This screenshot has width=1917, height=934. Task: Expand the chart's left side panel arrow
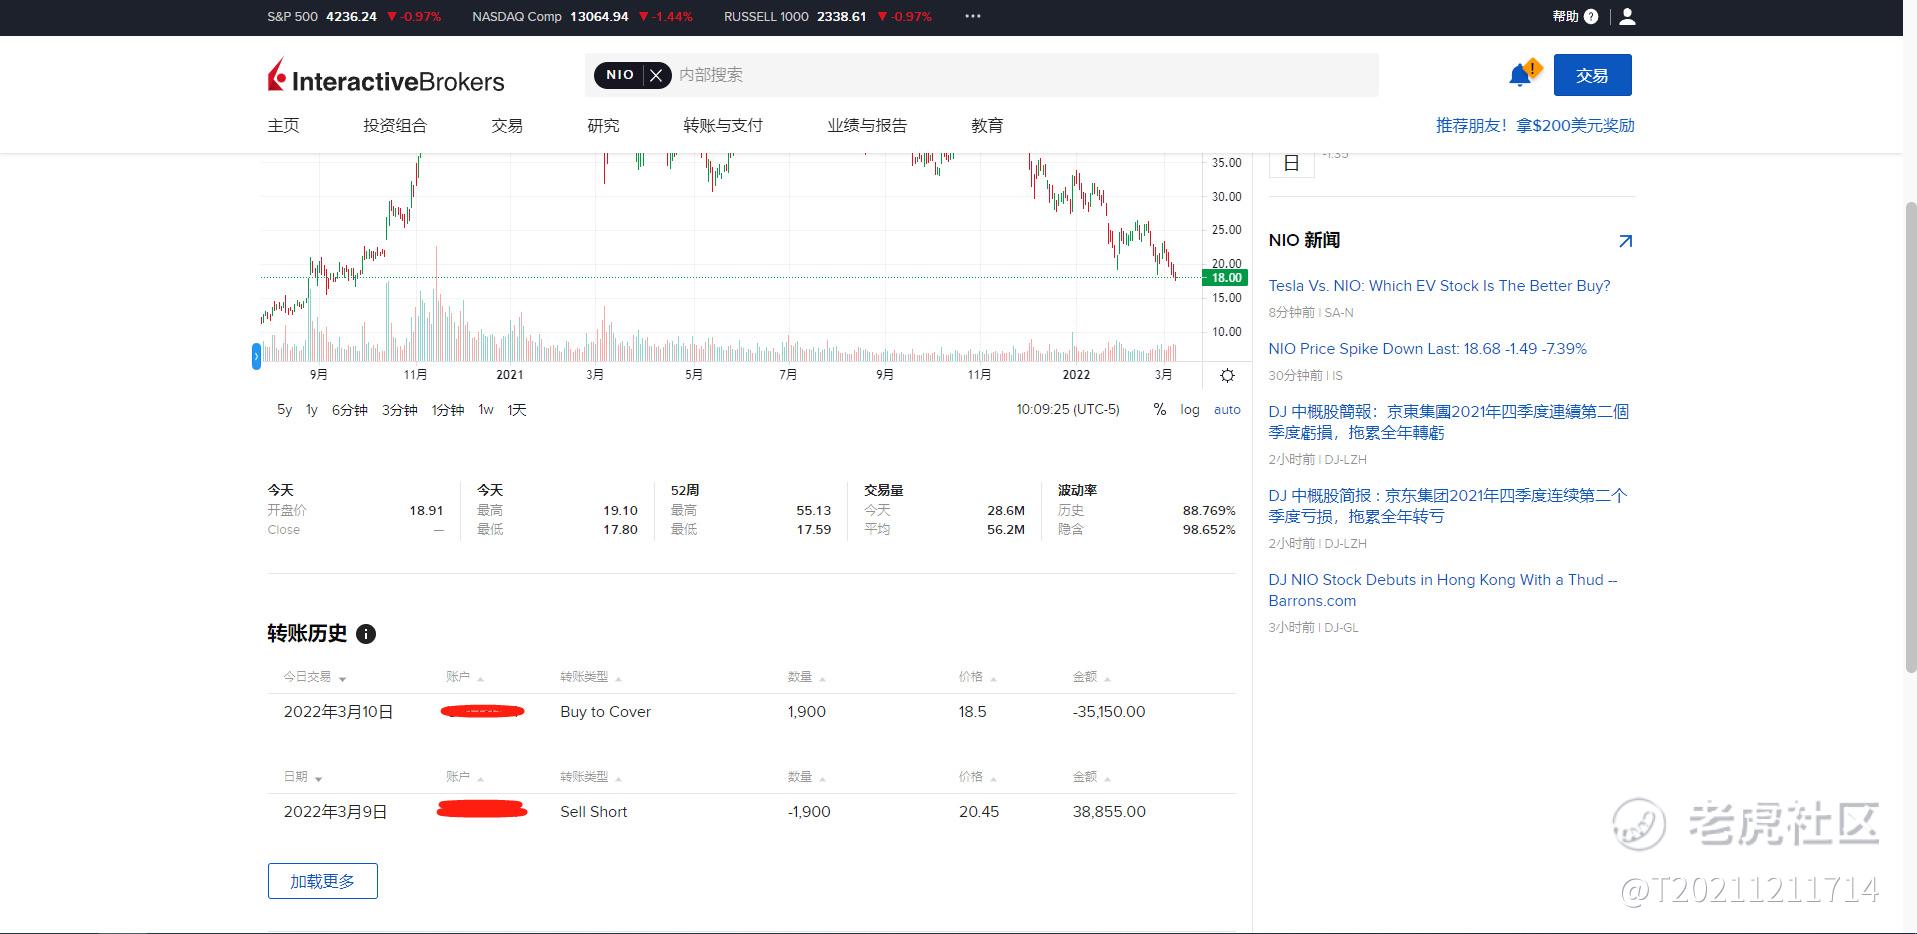pos(256,355)
